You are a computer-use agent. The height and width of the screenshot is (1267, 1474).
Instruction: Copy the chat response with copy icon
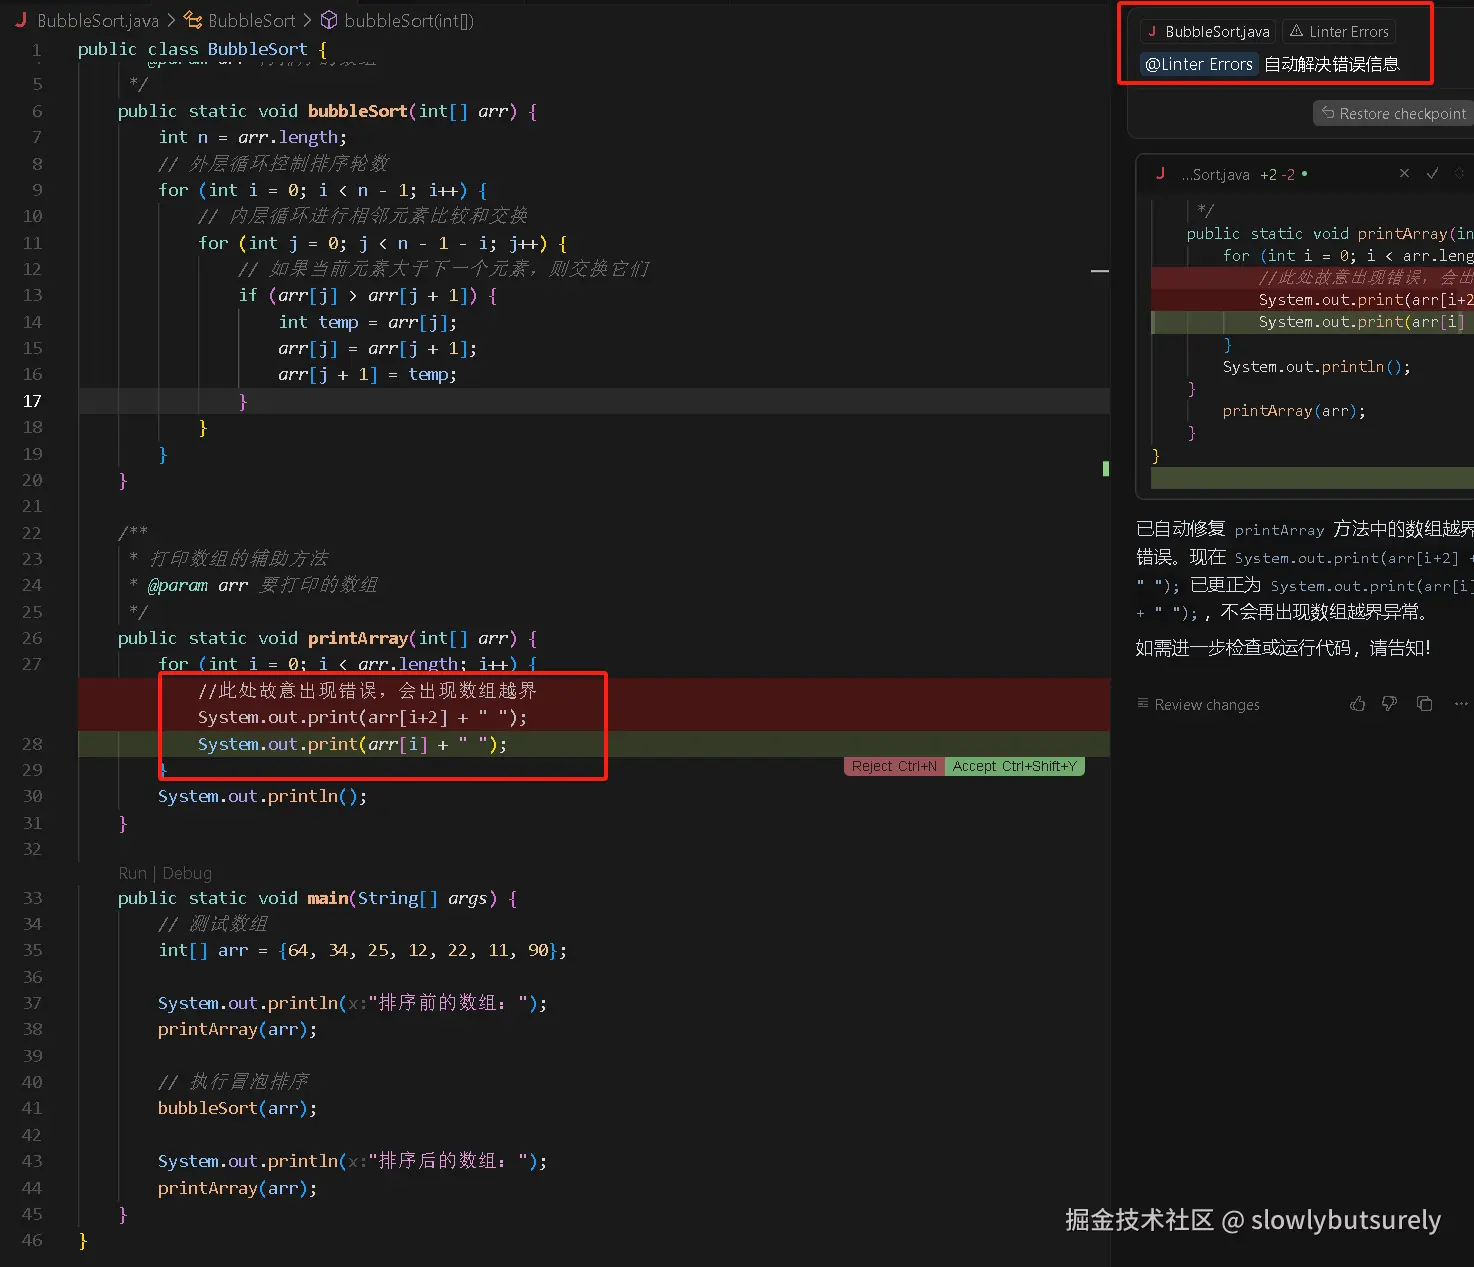1425,704
